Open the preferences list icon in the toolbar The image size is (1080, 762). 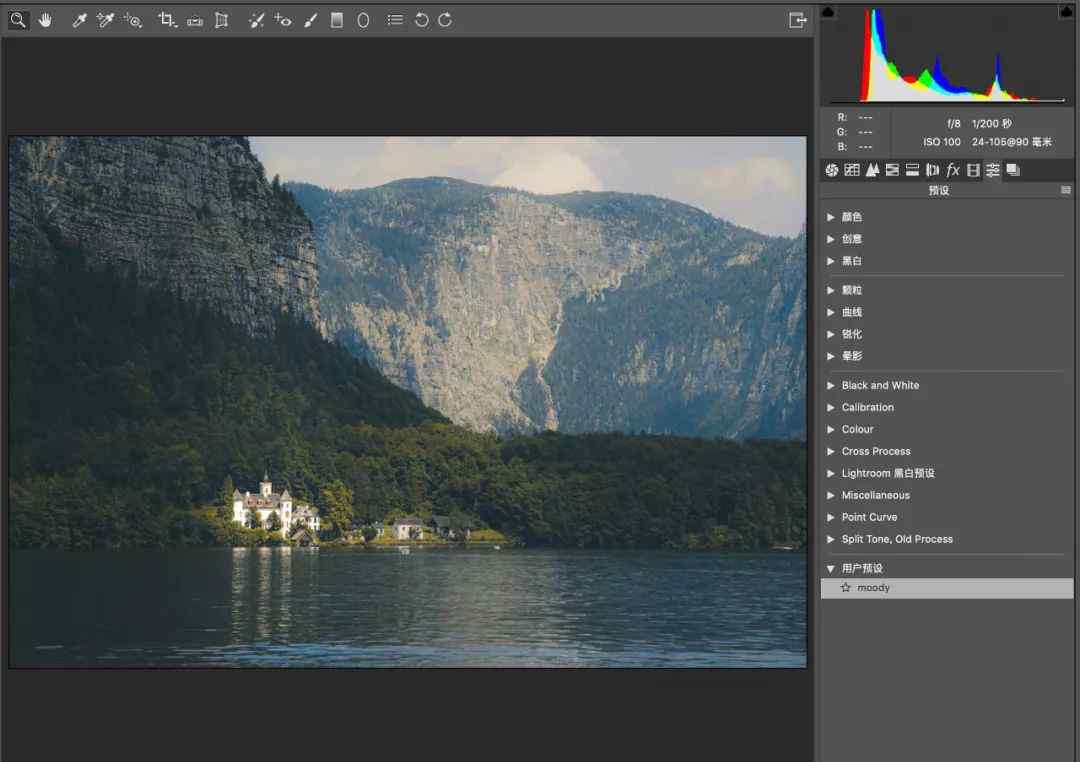pyautogui.click(x=395, y=20)
